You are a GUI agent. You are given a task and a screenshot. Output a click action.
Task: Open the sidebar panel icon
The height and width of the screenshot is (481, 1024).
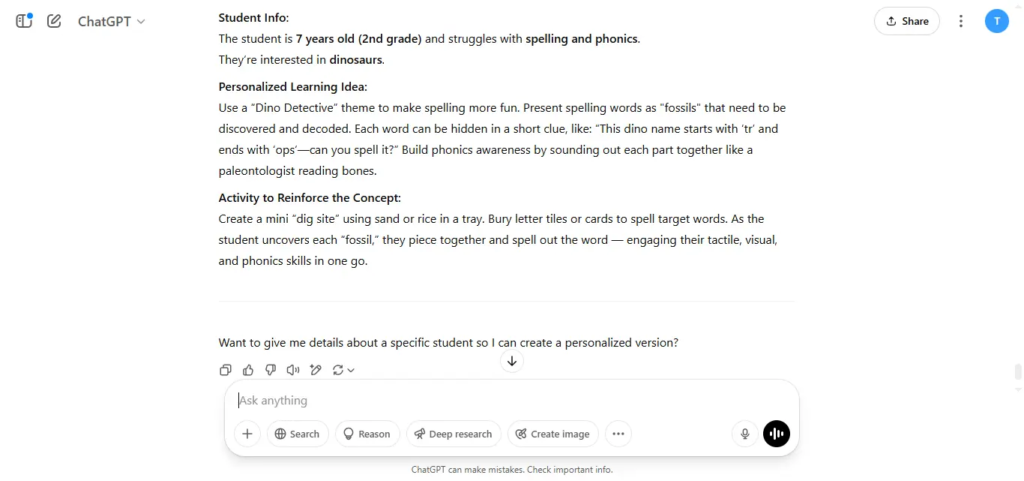(24, 21)
